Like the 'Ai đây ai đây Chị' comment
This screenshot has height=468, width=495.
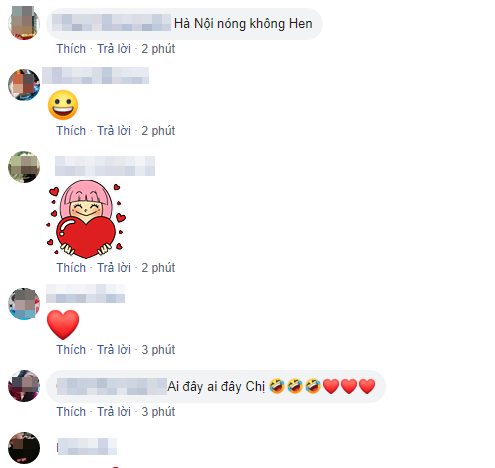(x=71, y=412)
